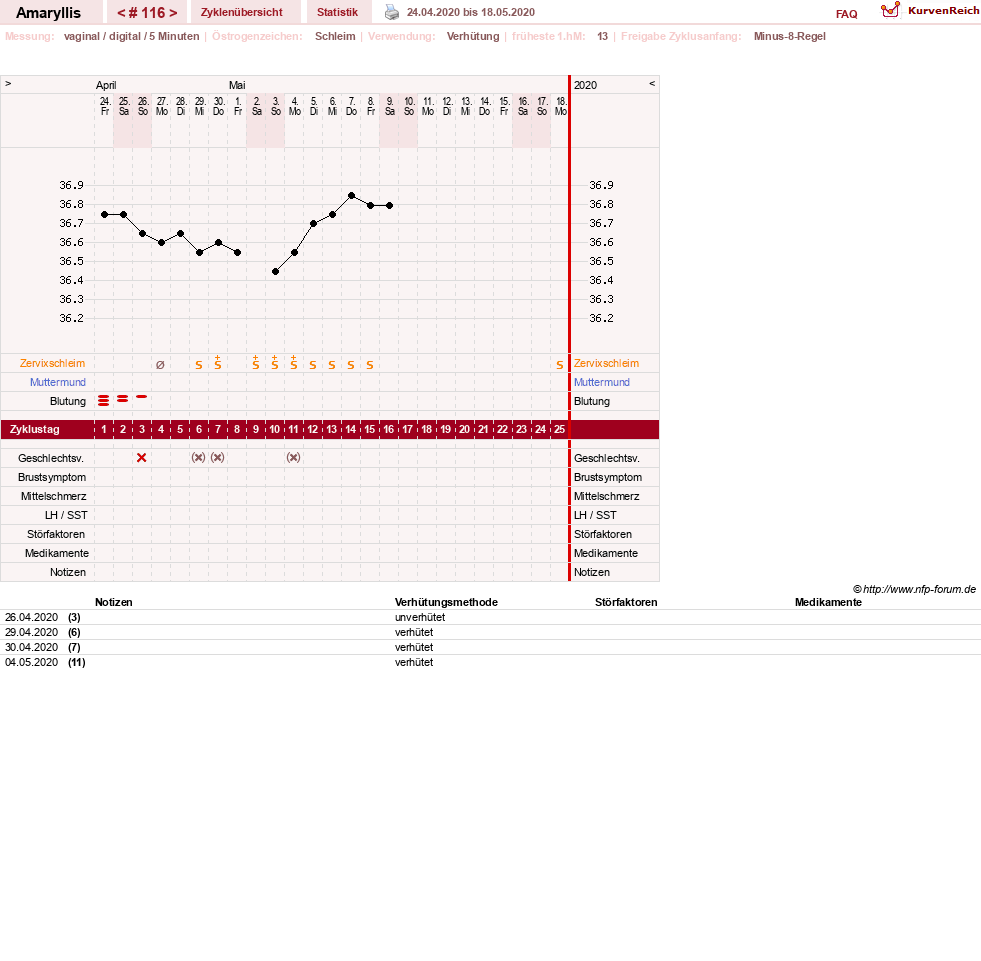
Task: Open the KurvenReich logo icon
Action: (x=890, y=10)
